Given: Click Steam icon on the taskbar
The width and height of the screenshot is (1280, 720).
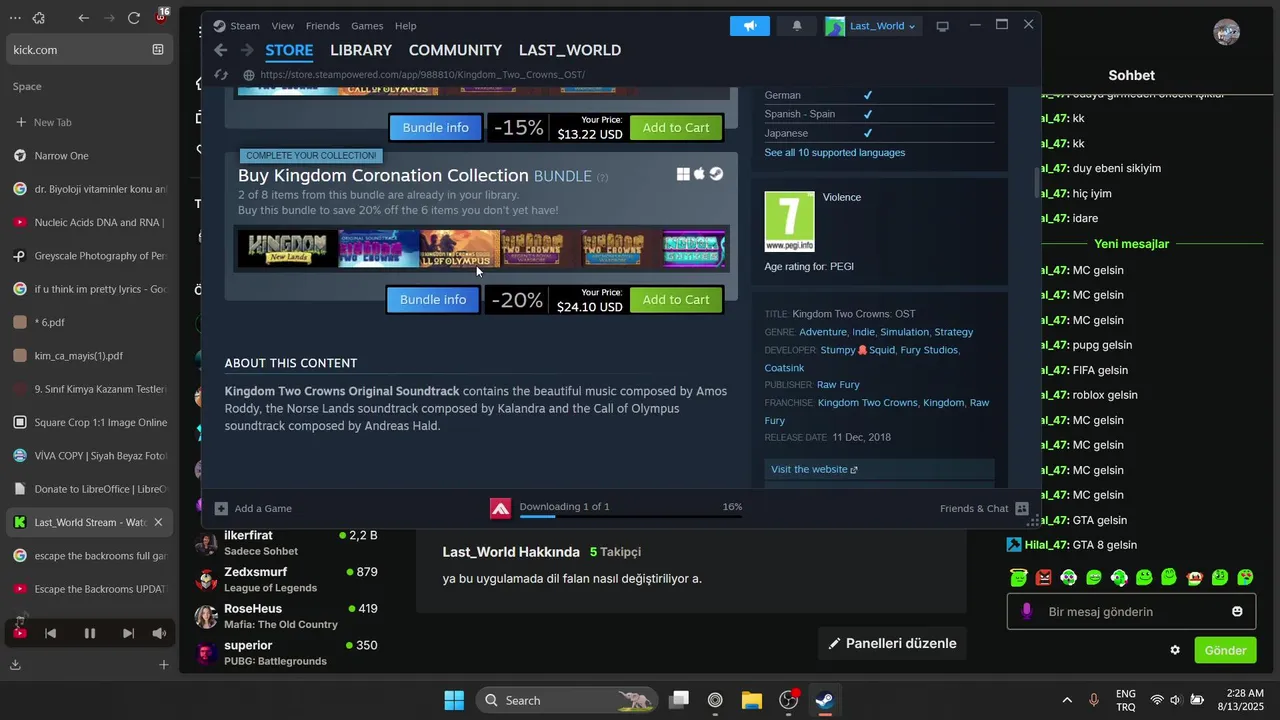Looking at the screenshot, I should coord(824,700).
